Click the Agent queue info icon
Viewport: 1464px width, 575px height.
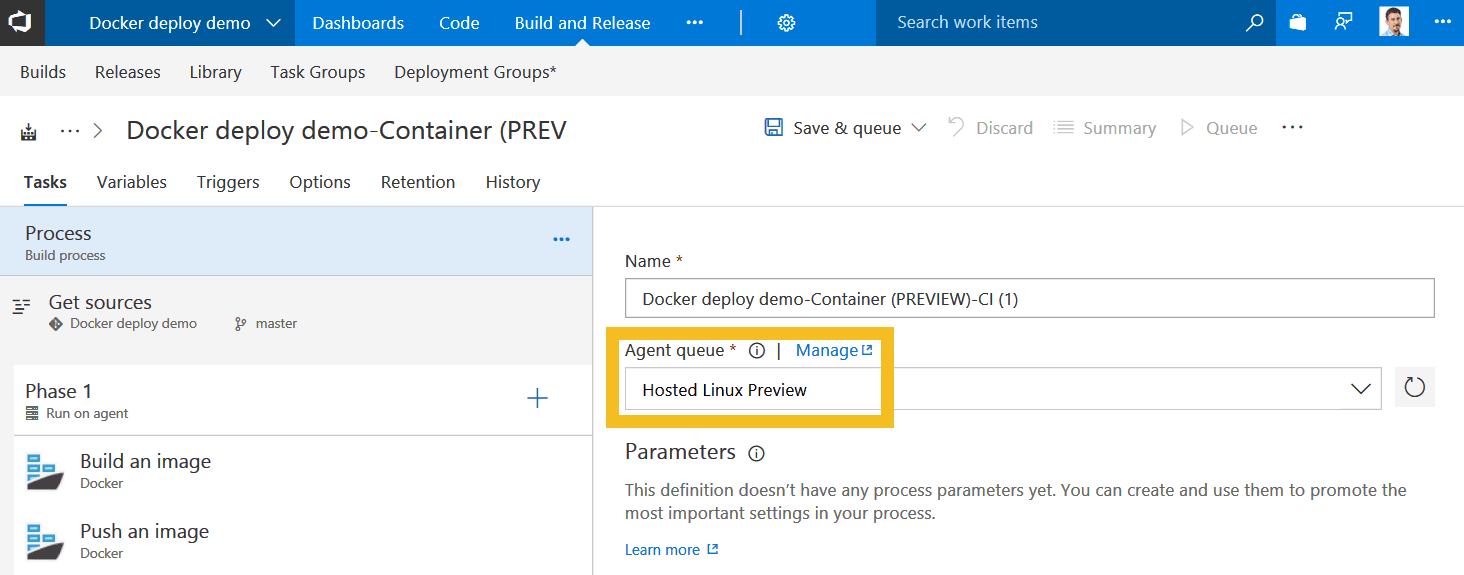click(x=757, y=351)
